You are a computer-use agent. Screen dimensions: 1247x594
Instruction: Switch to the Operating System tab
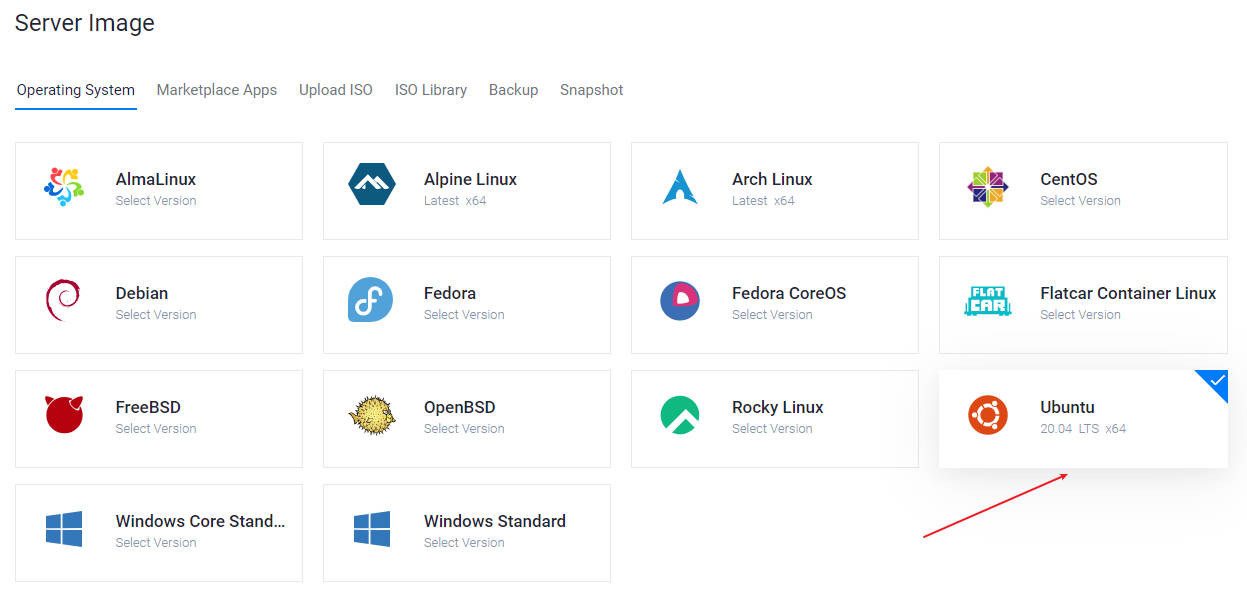(x=76, y=90)
